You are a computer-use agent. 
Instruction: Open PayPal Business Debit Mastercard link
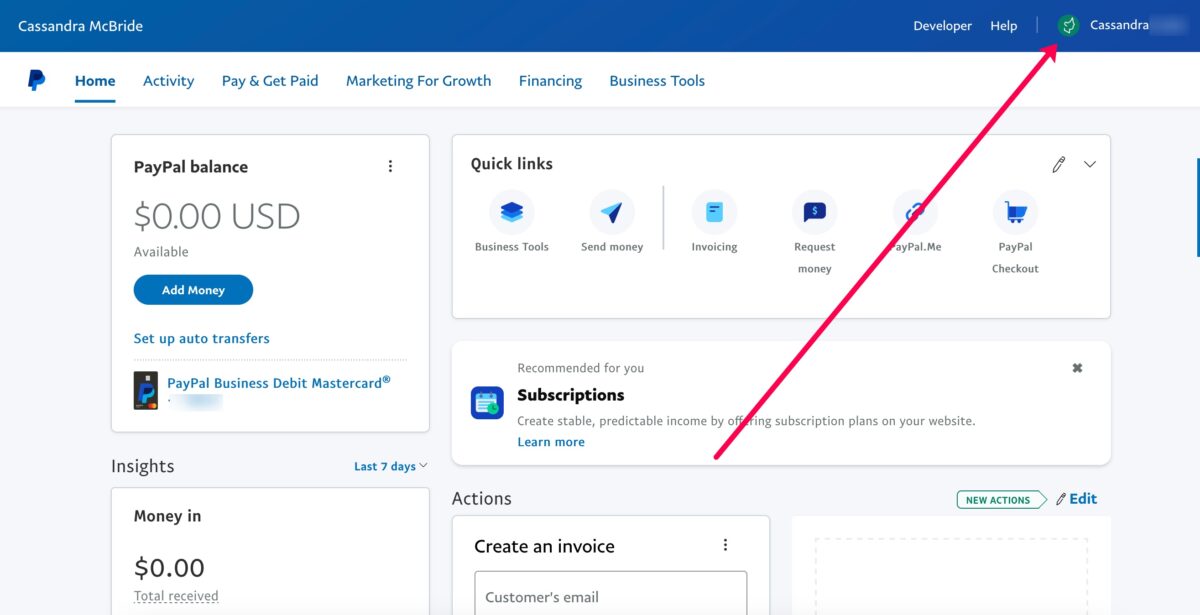click(x=279, y=382)
